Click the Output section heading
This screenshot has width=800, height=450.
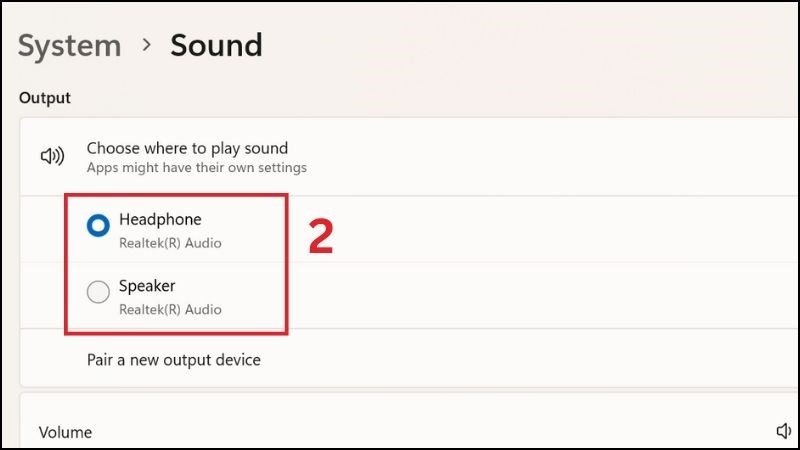coord(45,98)
